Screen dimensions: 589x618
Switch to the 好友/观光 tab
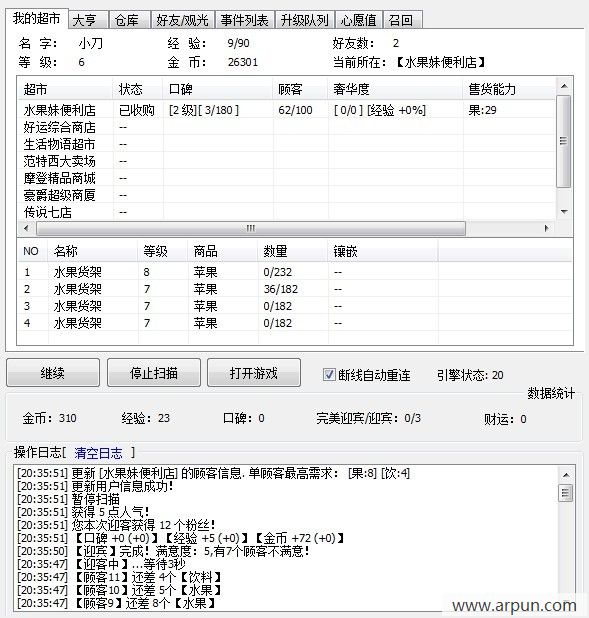click(x=183, y=20)
